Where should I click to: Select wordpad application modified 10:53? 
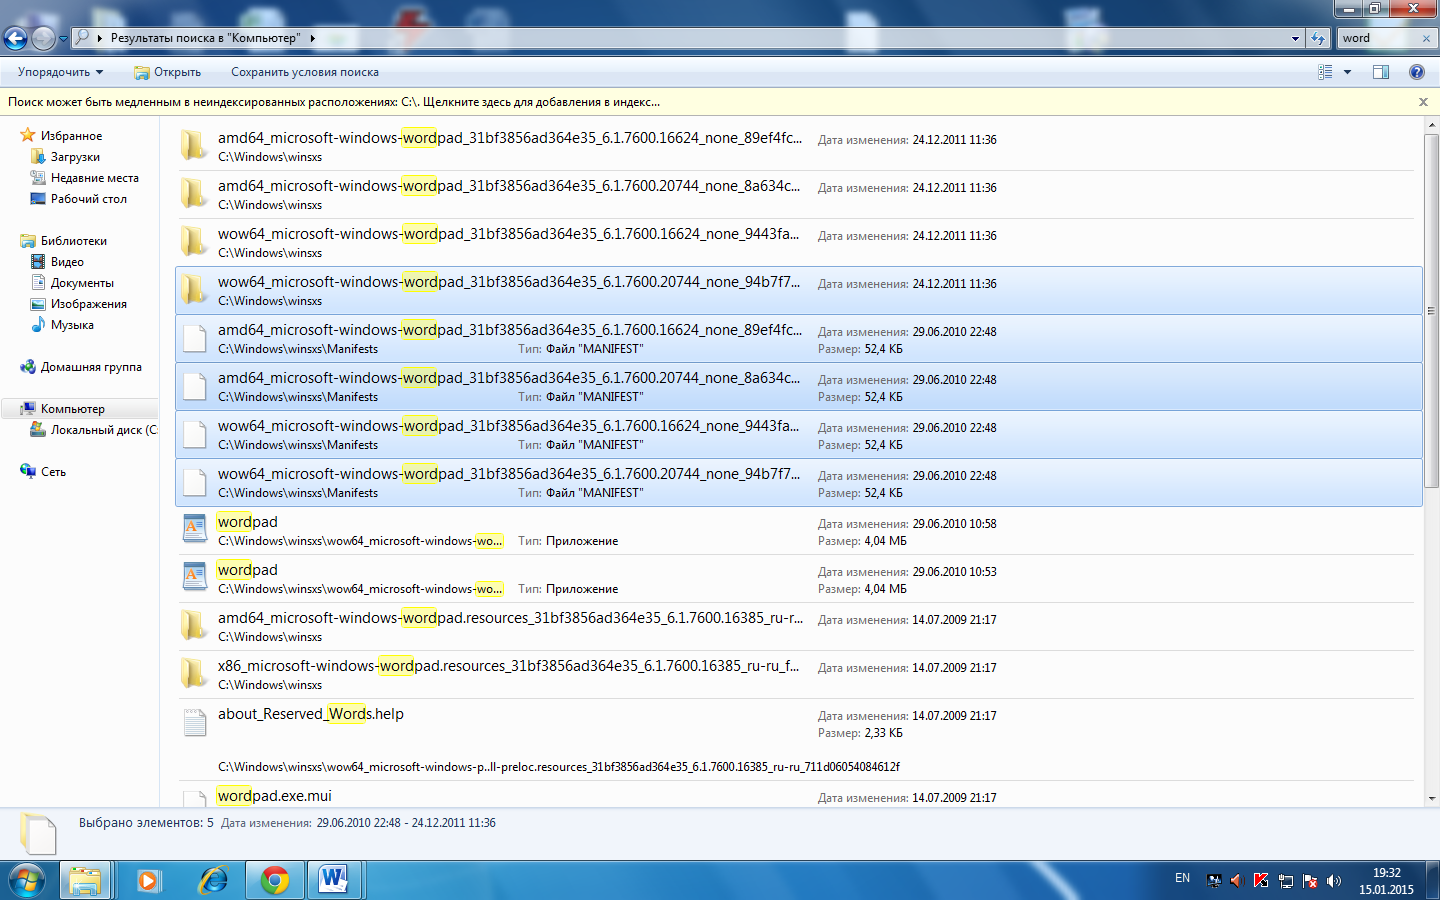pos(798,579)
